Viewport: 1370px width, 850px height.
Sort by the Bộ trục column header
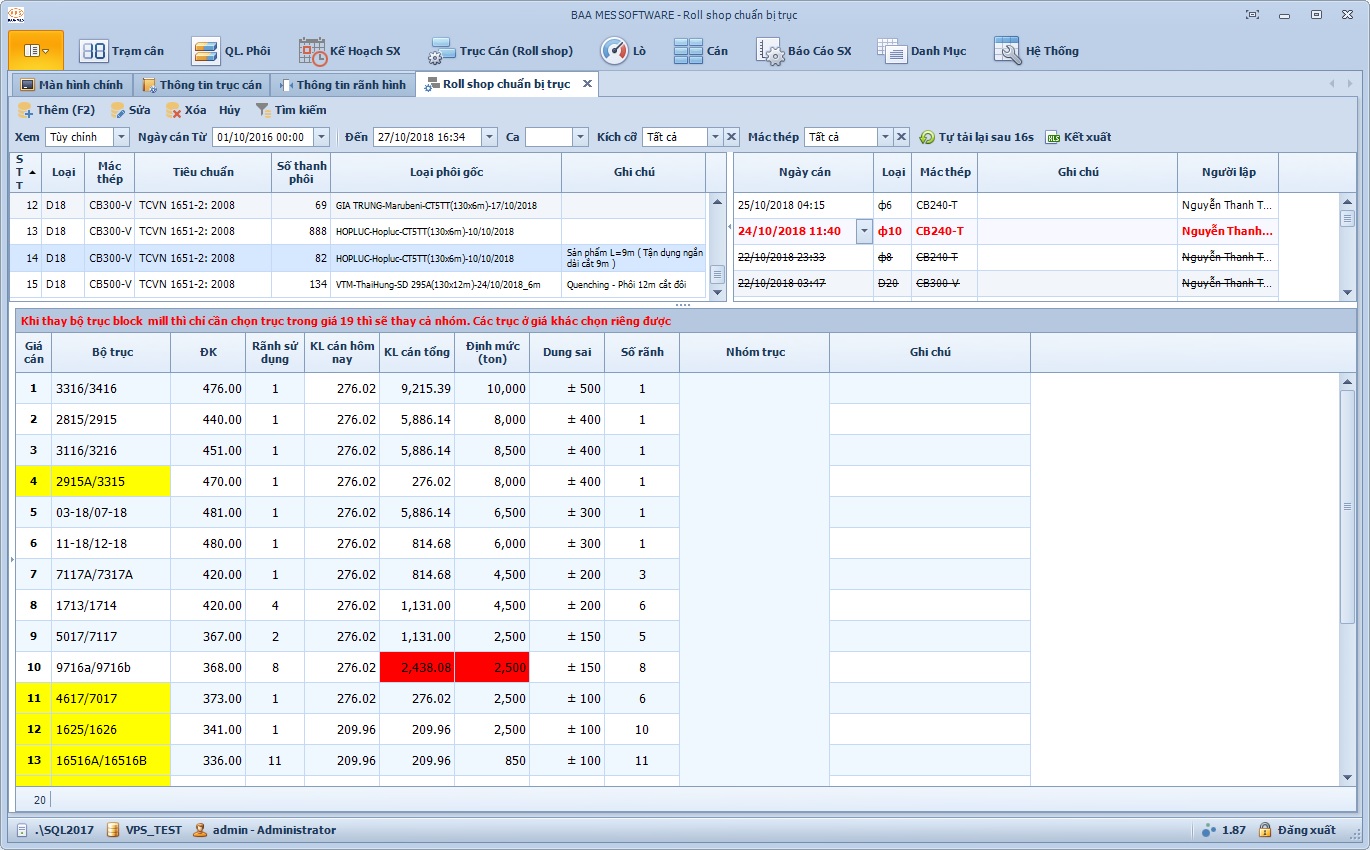[112, 352]
